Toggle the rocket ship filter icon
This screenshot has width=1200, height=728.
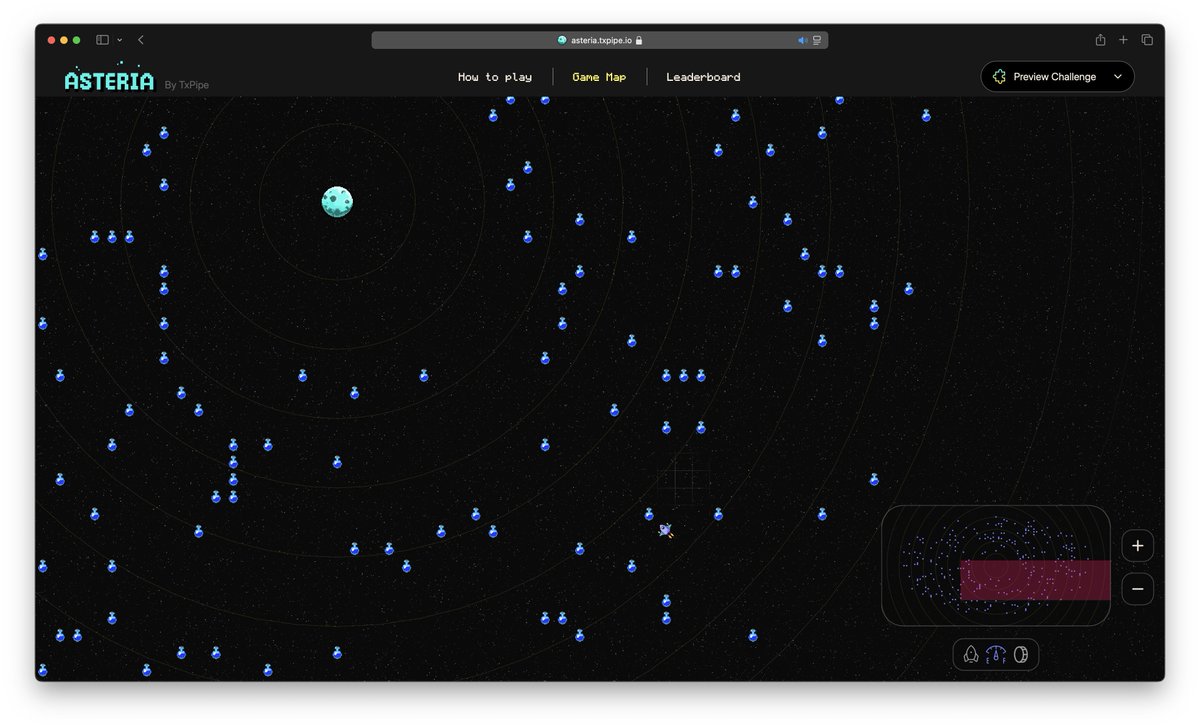(x=970, y=655)
